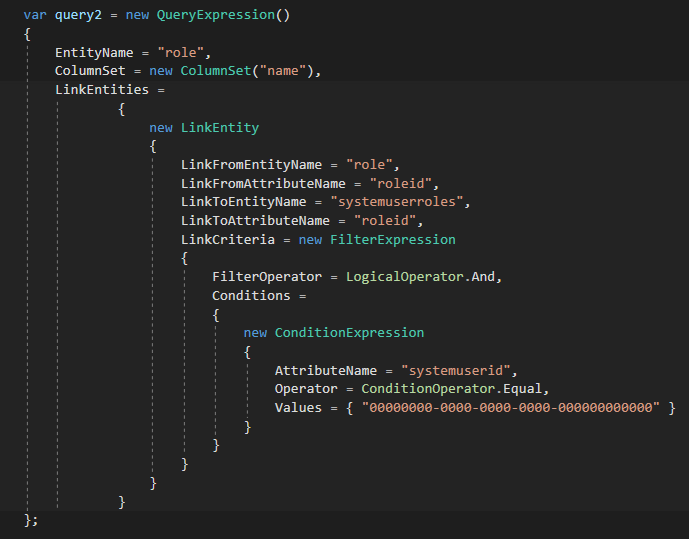Click the closing }; of the query
Screen dimensions: 689x539
pos(31,520)
